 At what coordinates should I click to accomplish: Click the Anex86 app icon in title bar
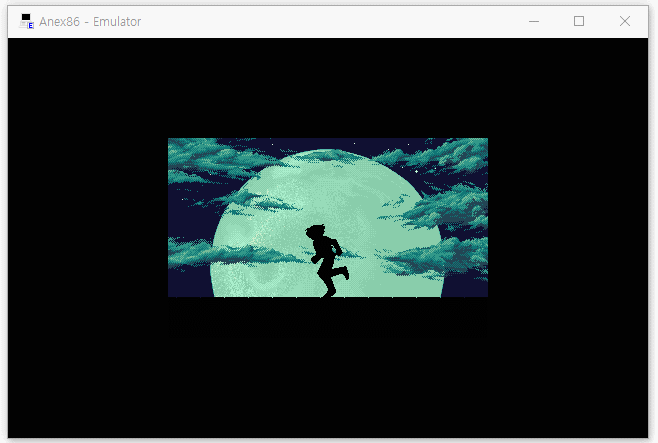(x=27, y=21)
